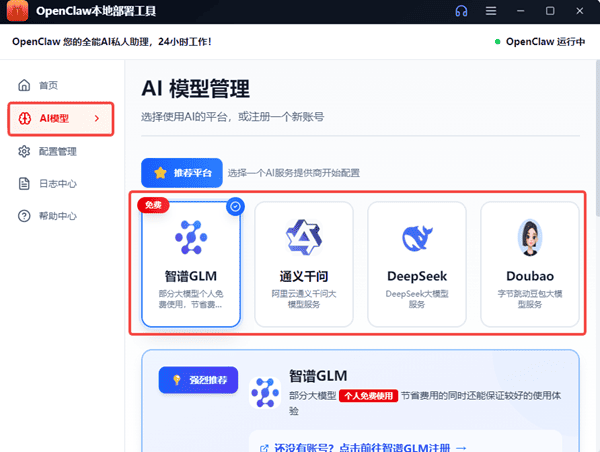Click the red 免费 badge on 智谱GLM

click(x=153, y=205)
